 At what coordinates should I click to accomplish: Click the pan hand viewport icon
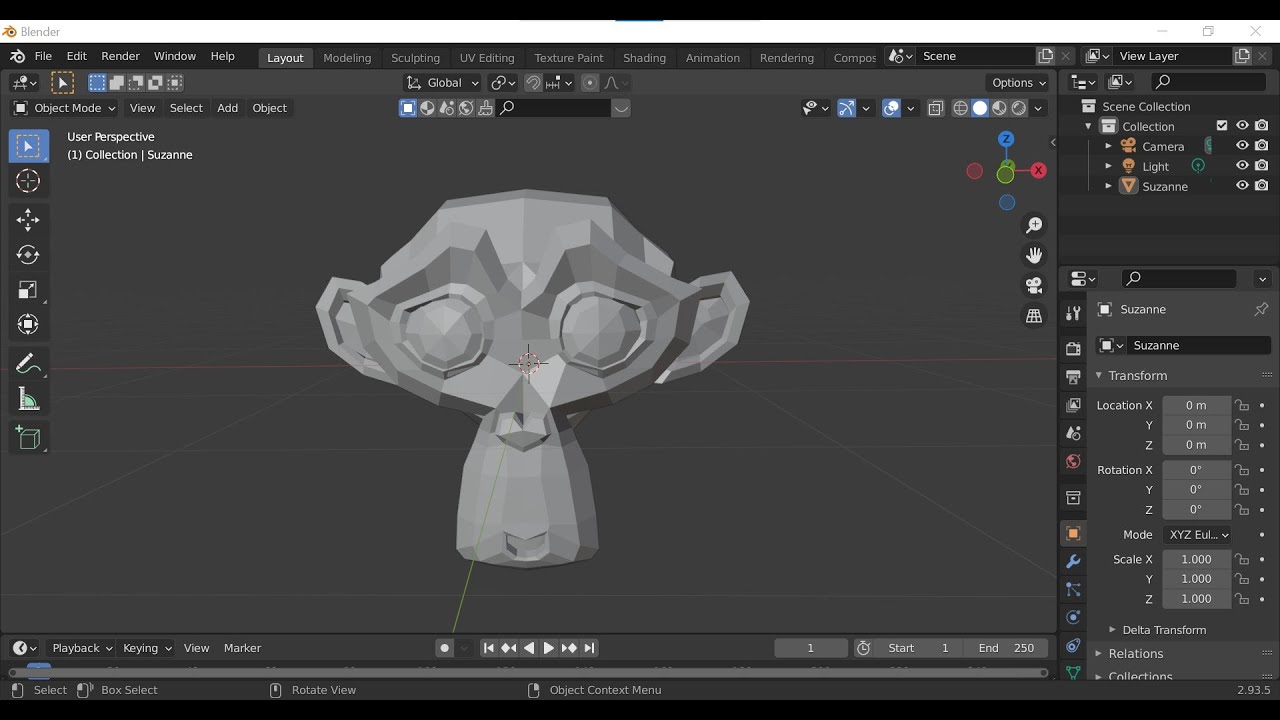coord(1034,255)
